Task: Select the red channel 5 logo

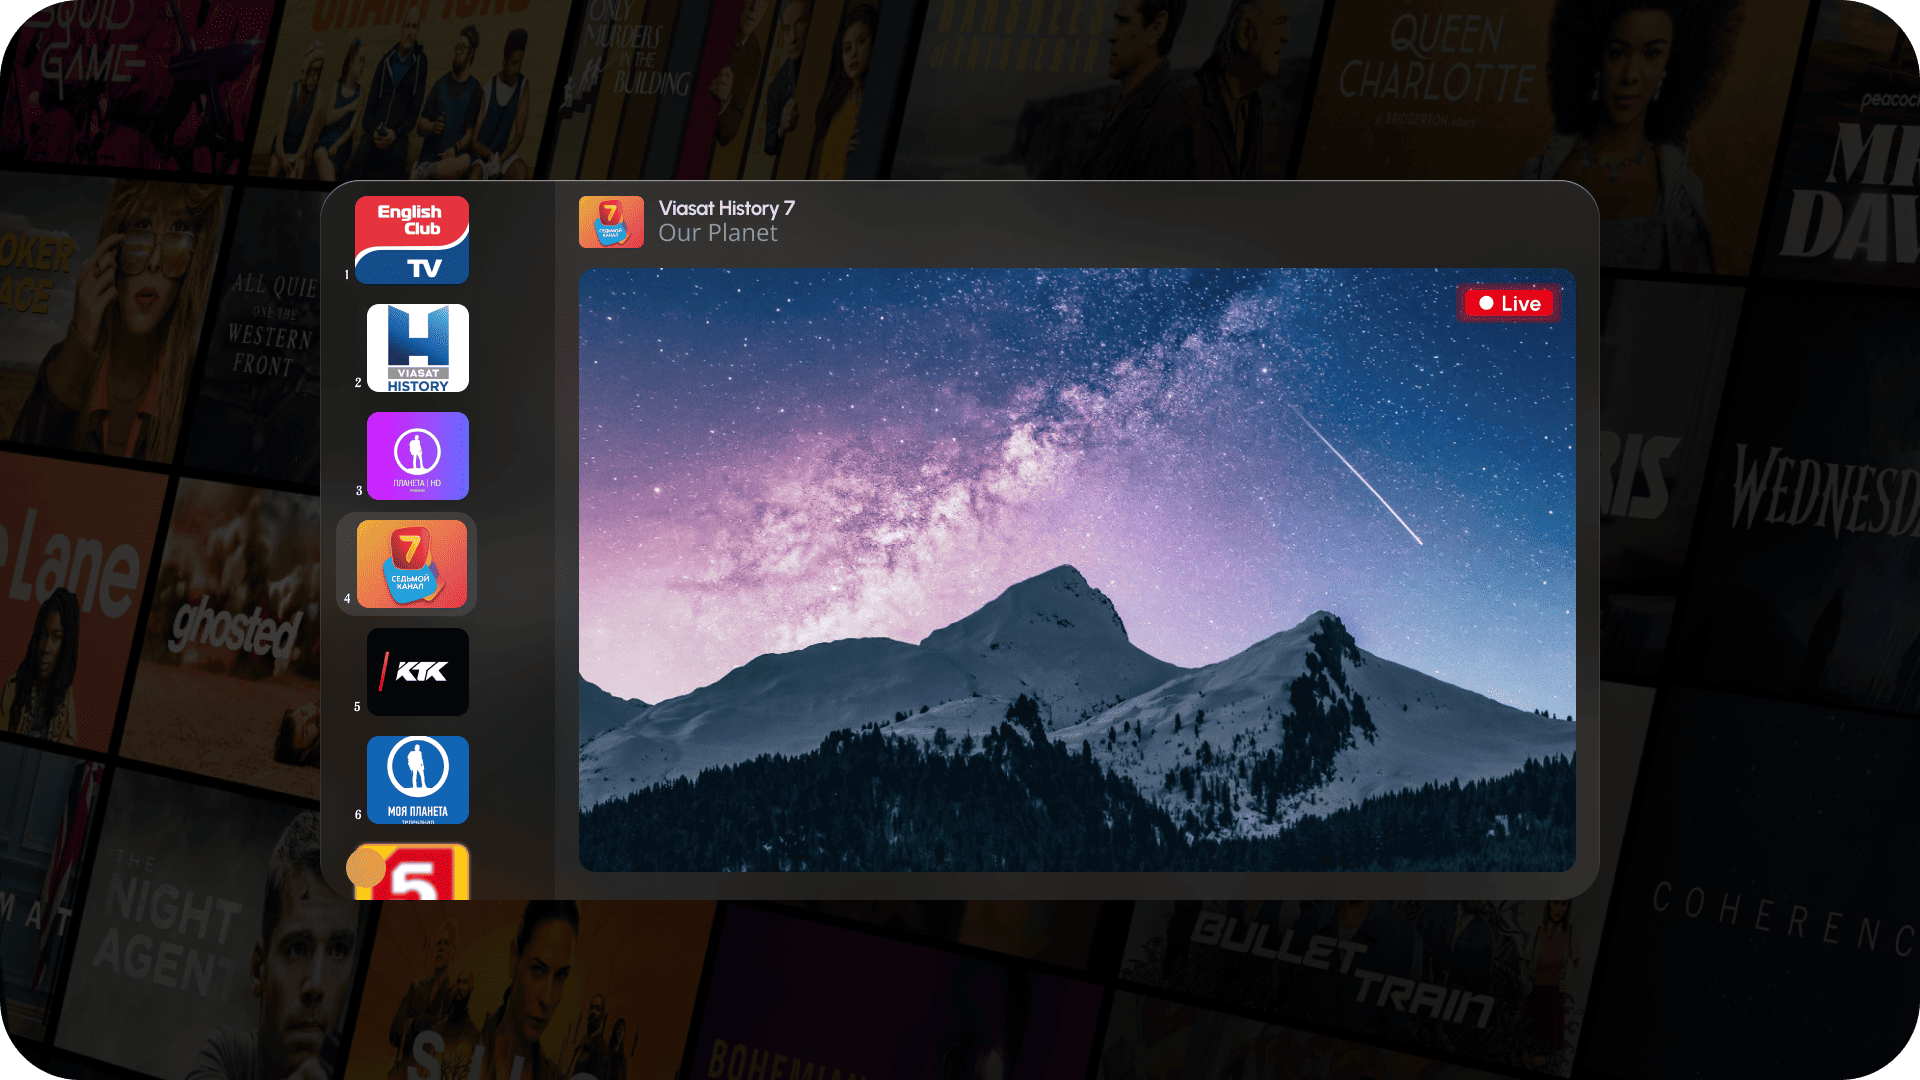Action: (412, 872)
